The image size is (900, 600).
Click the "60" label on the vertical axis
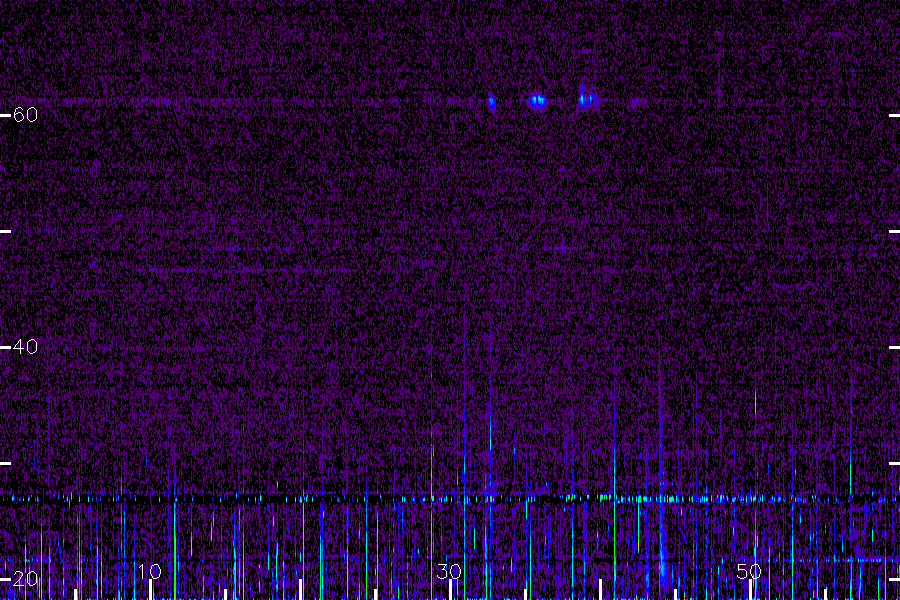[x=25, y=115]
